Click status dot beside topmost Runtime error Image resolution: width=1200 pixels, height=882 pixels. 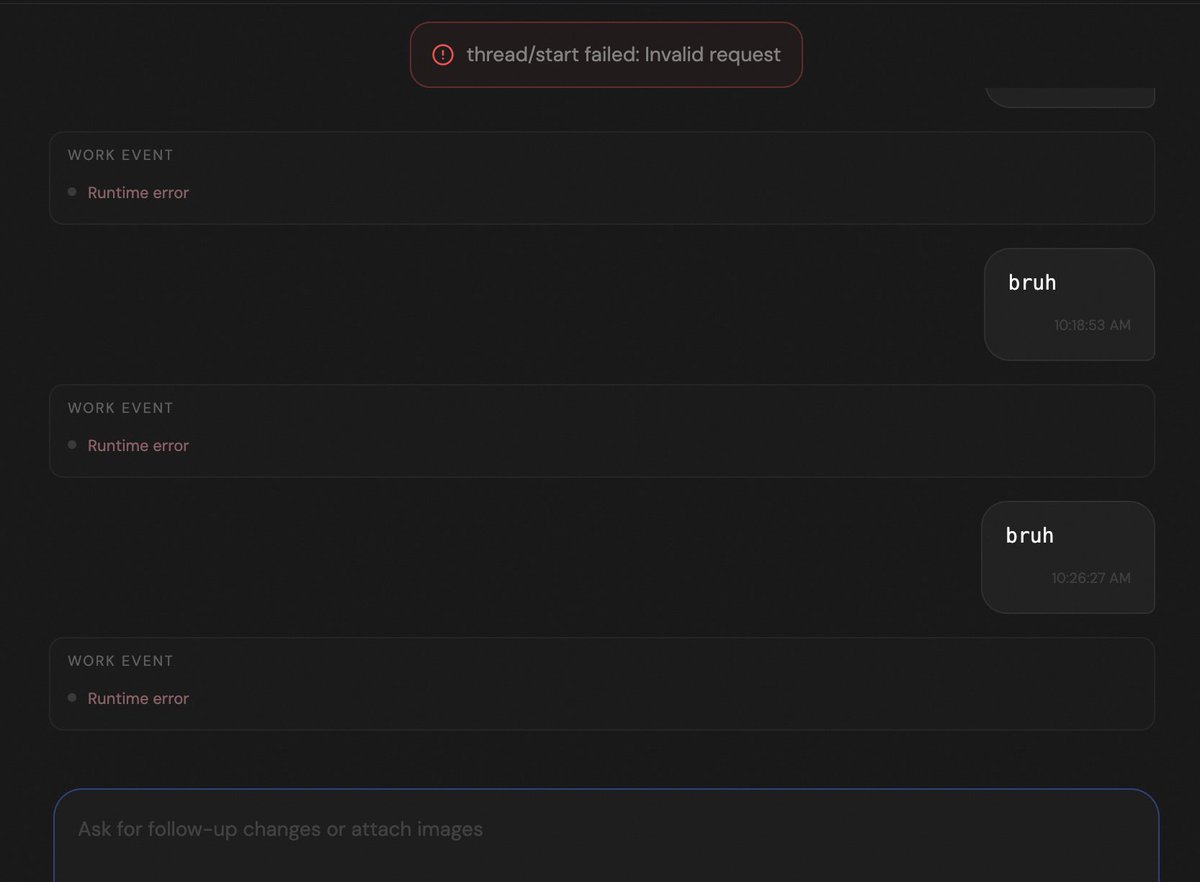click(x=72, y=192)
